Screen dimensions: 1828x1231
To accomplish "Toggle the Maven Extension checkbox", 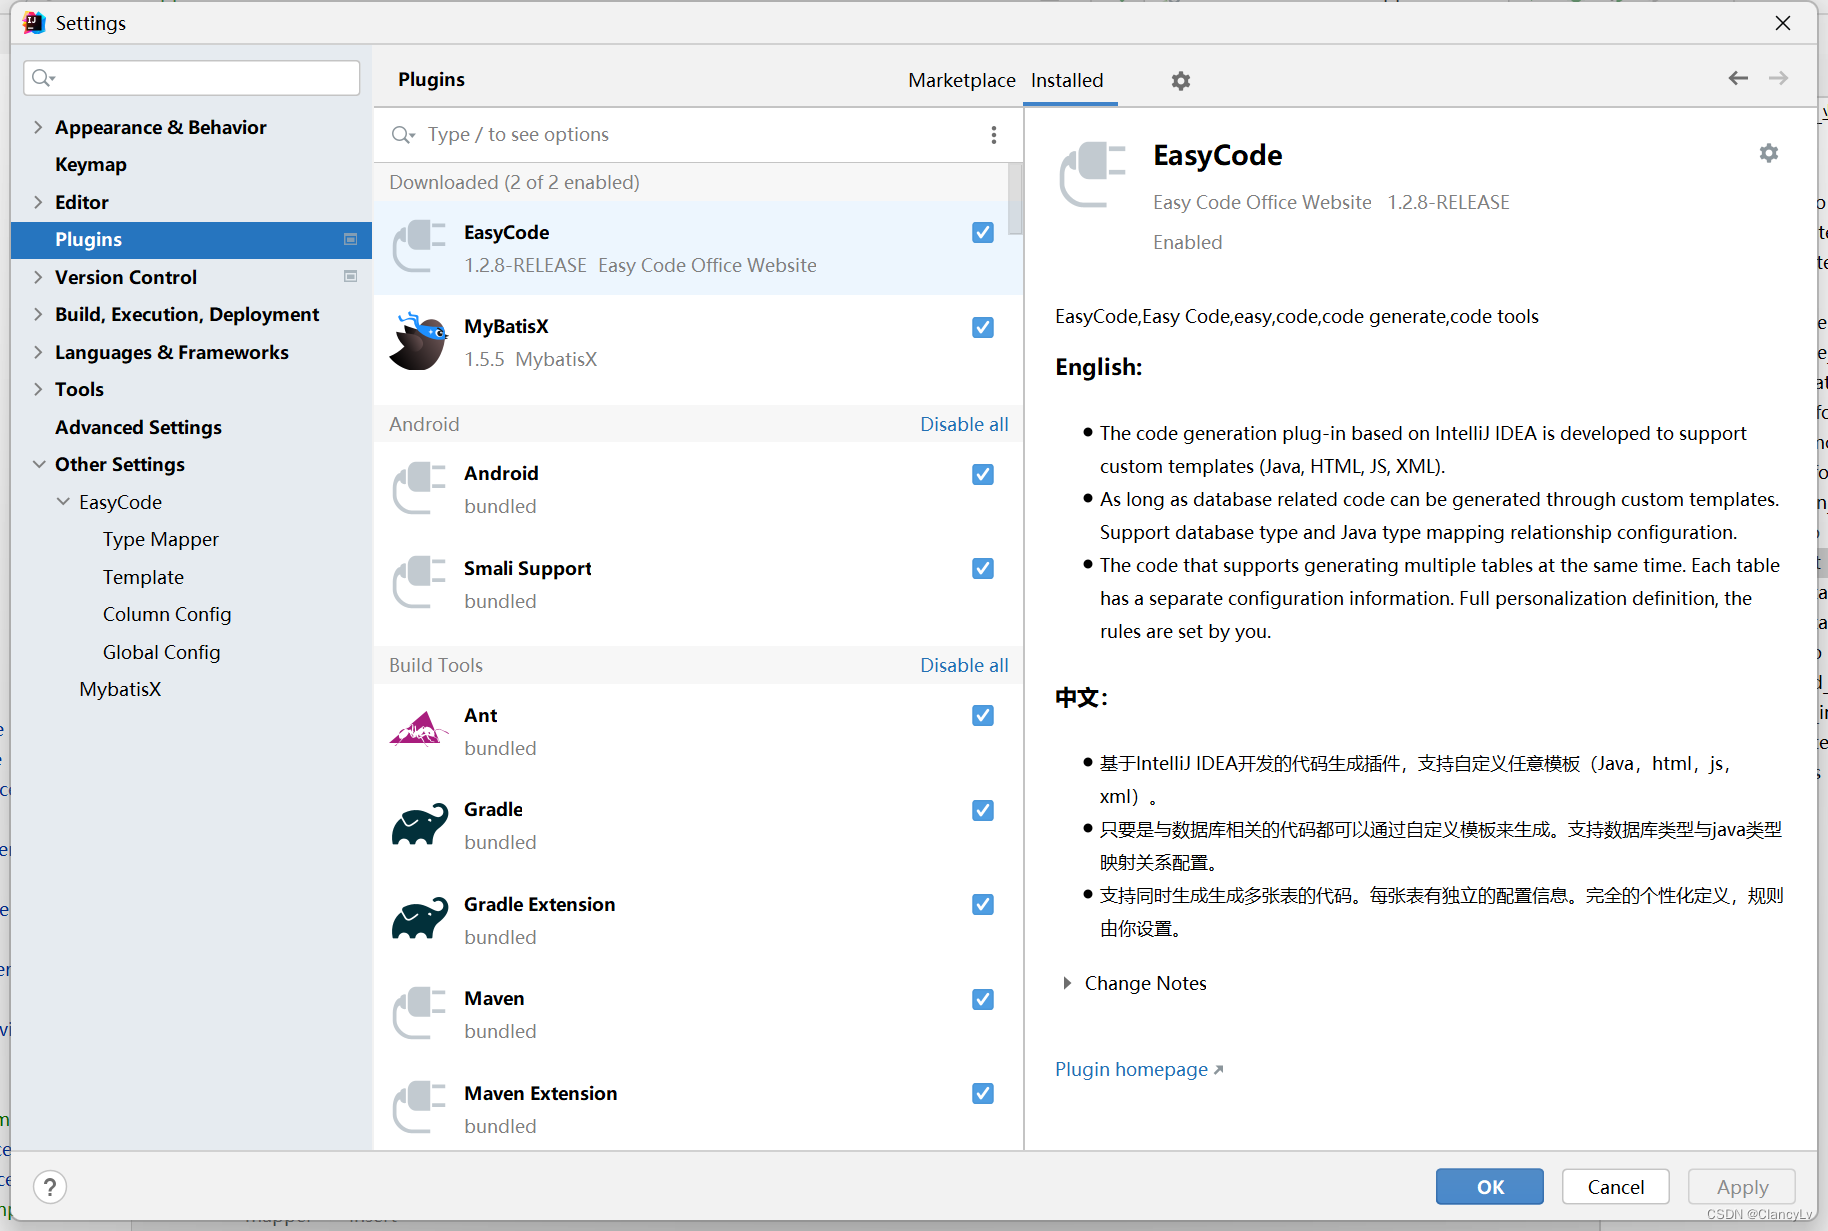I will [x=983, y=1093].
